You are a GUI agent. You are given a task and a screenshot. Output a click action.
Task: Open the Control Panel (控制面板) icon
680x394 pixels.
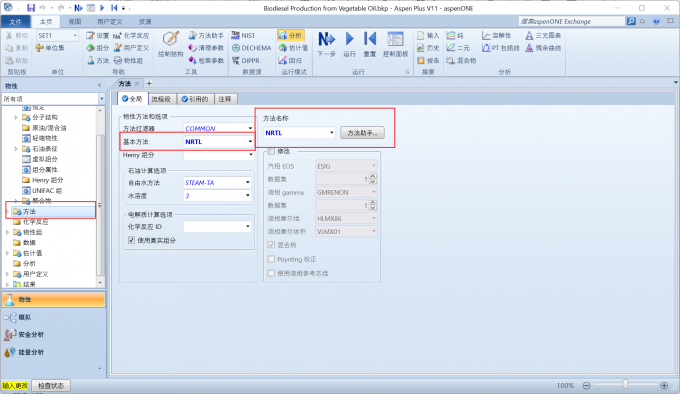click(x=395, y=43)
